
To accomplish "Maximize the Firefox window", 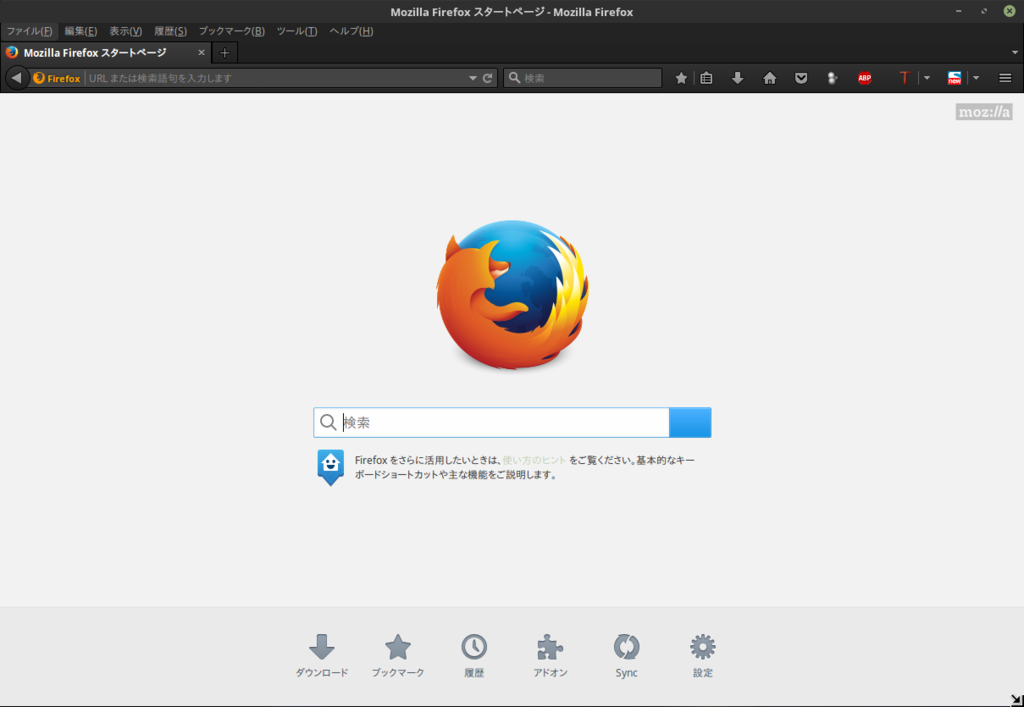I will coord(984,12).
